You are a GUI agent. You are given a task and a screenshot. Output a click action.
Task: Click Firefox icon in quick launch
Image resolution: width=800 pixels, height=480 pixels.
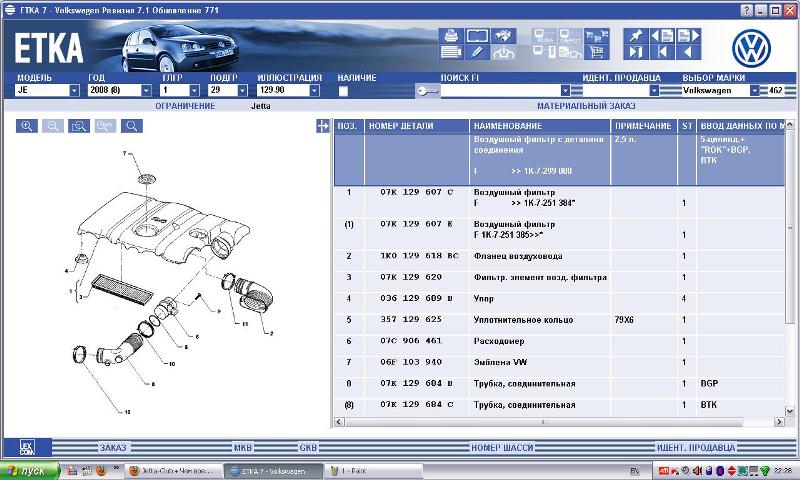pyautogui.click(x=102, y=471)
